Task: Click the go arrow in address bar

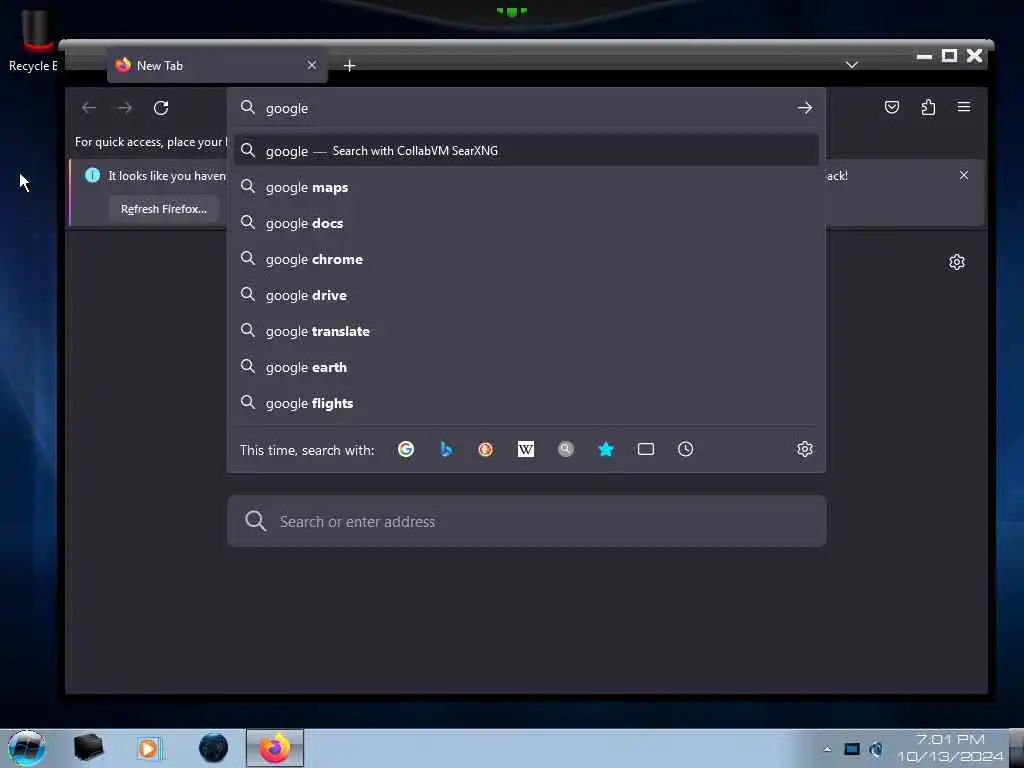Action: coord(805,108)
